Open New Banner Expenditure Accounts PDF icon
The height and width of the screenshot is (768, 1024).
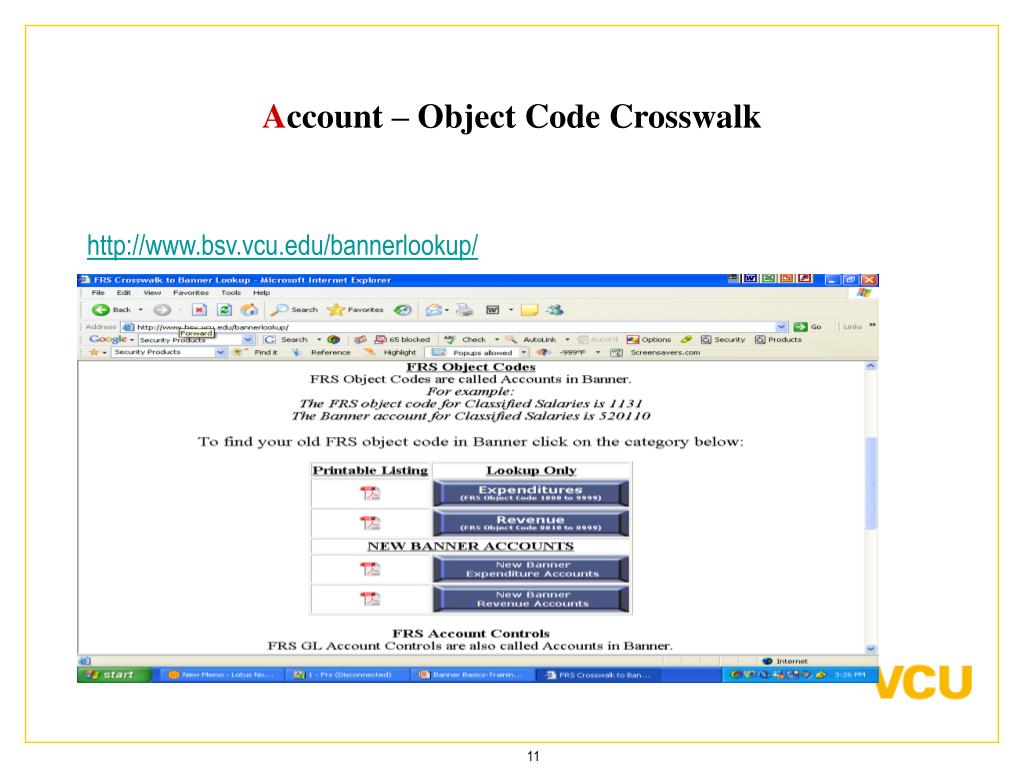coord(370,569)
